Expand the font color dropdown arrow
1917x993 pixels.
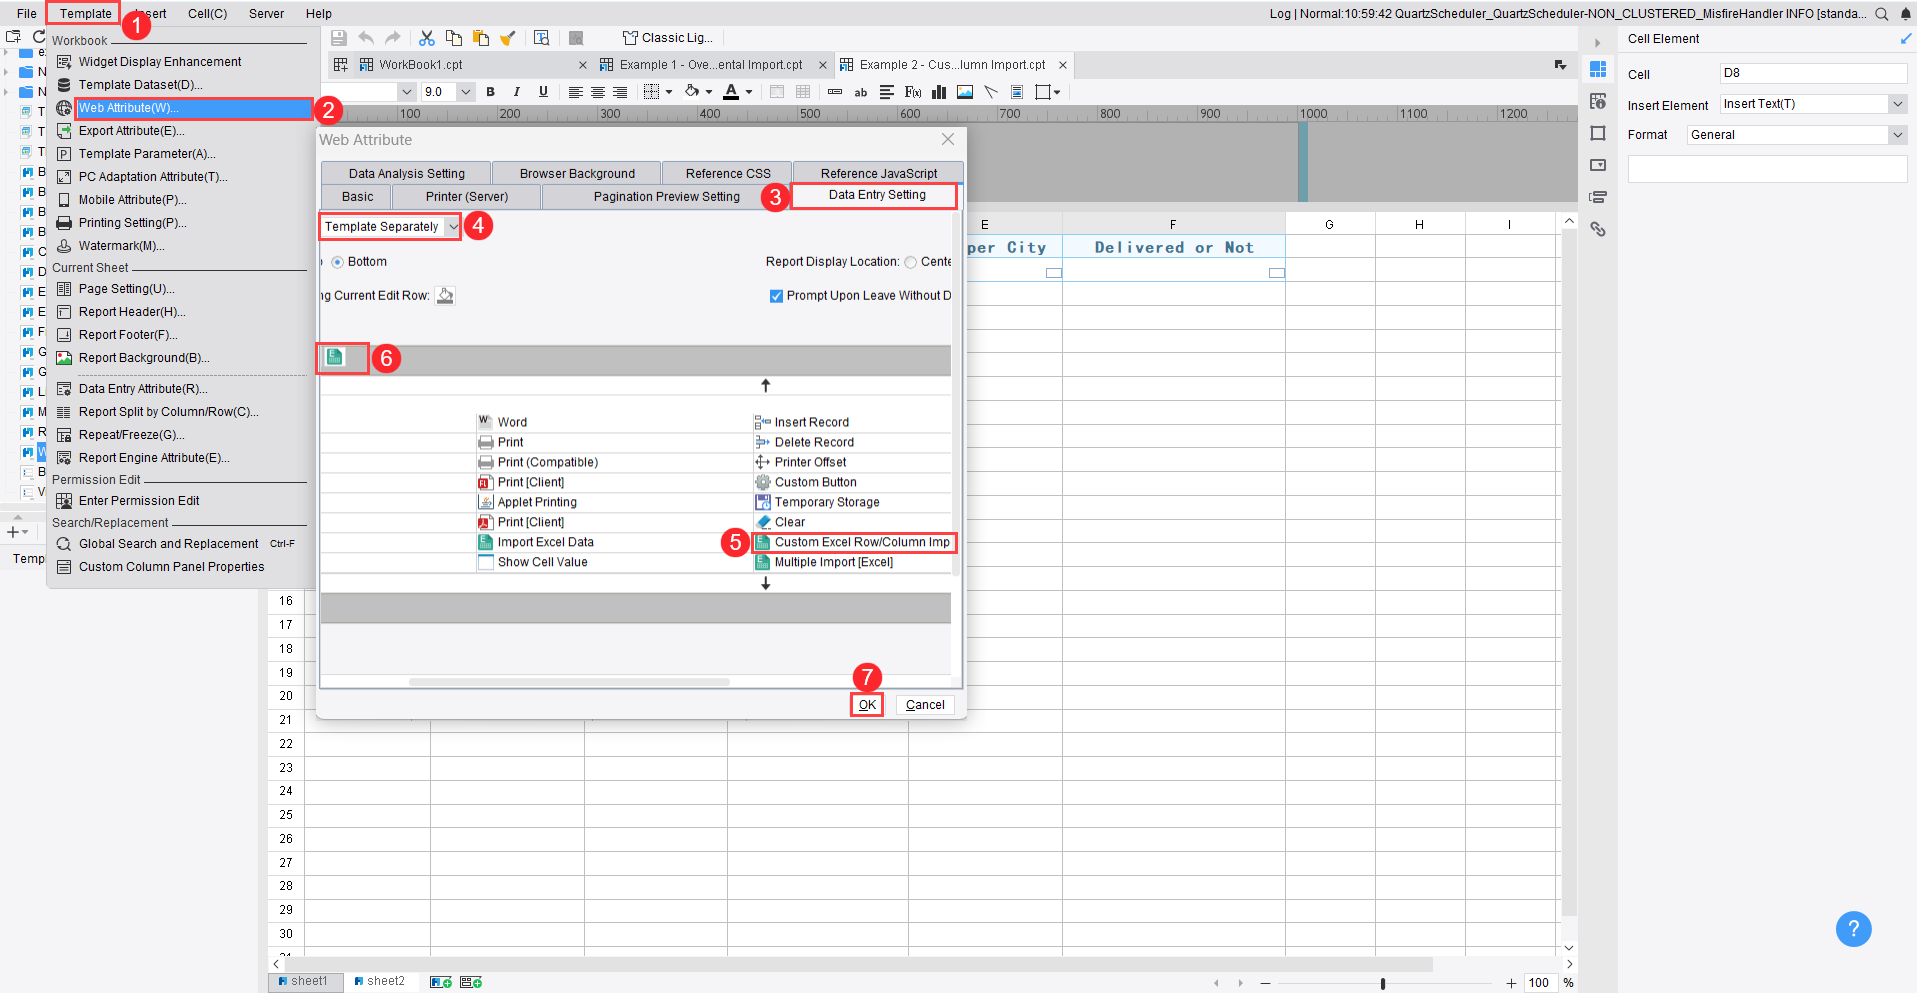coord(749,92)
